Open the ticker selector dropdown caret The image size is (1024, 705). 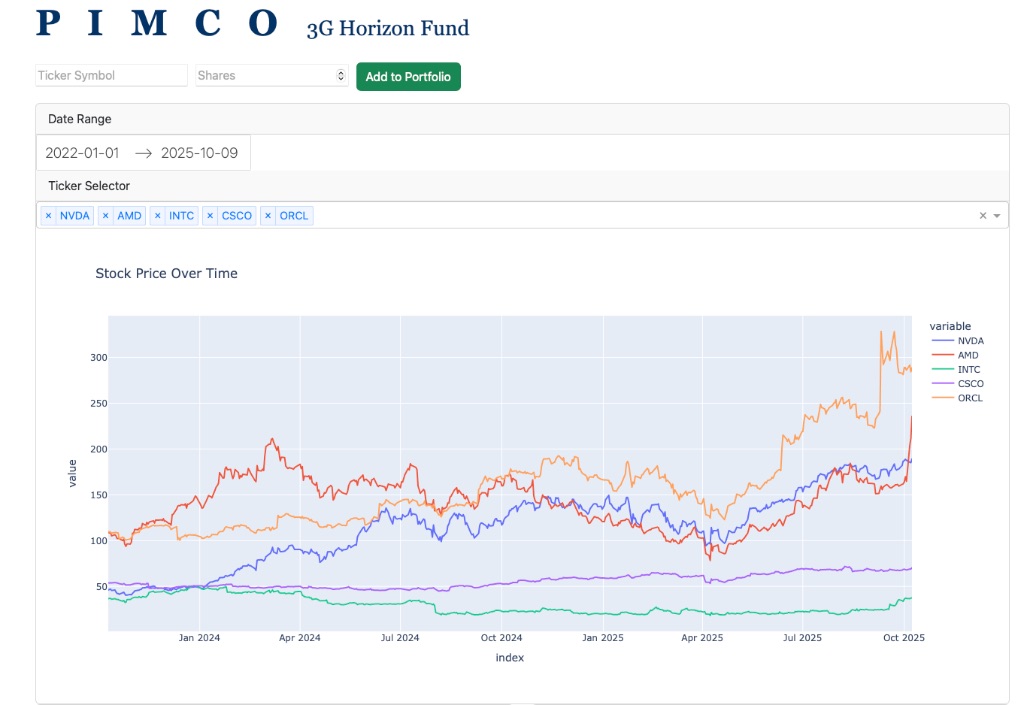(x=994, y=215)
